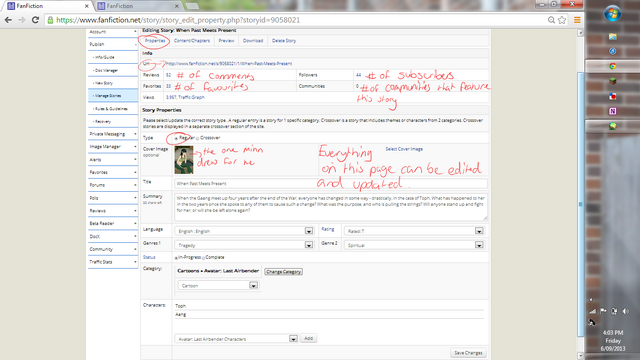This screenshot has width=640, height=360.
Task: Open the Avatar: Last Airbender Characters dropdown
Action: pos(236,339)
